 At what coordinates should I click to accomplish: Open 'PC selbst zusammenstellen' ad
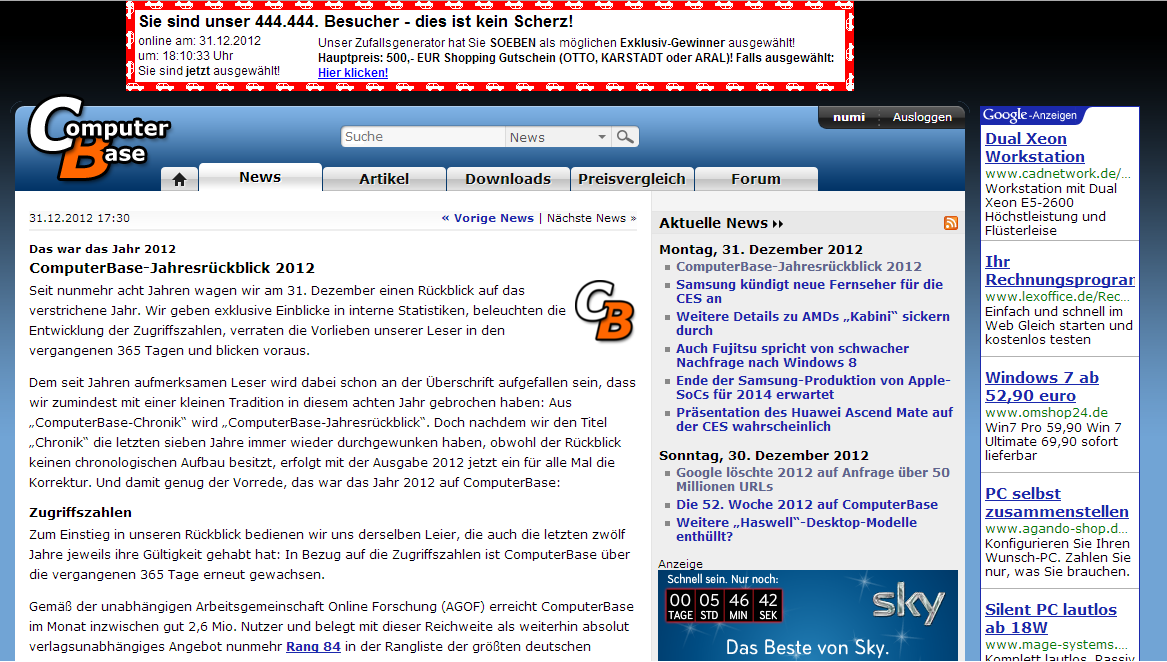[1057, 503]
